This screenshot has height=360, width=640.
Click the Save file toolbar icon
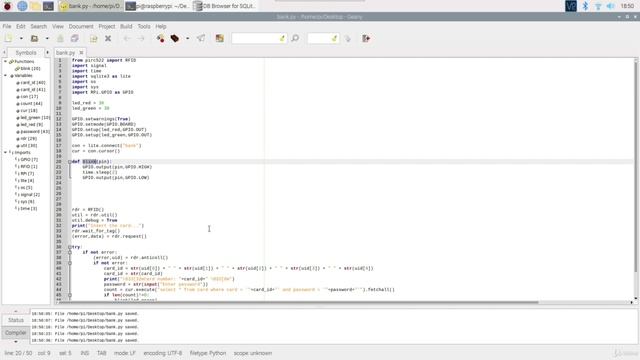click(x=60, y=38)
